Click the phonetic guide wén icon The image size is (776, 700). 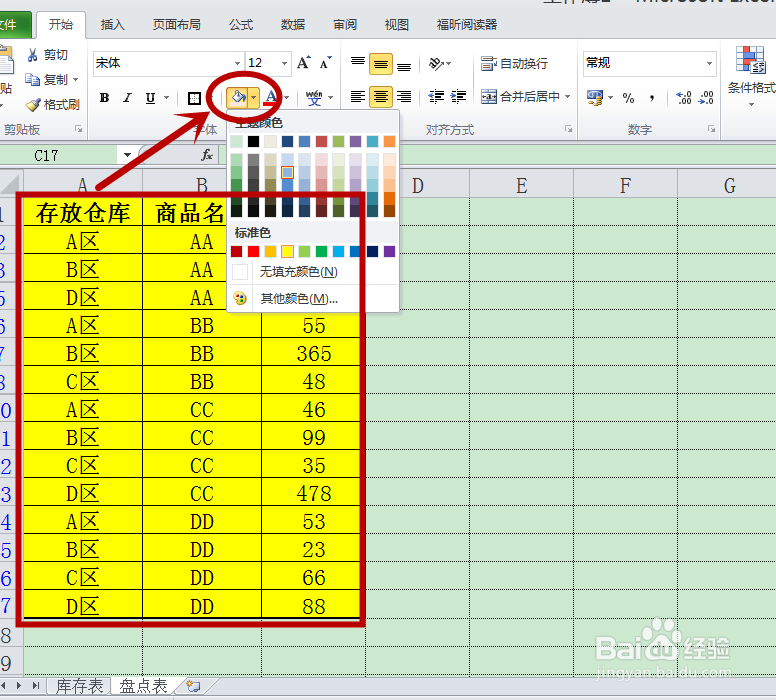[314, 98]
